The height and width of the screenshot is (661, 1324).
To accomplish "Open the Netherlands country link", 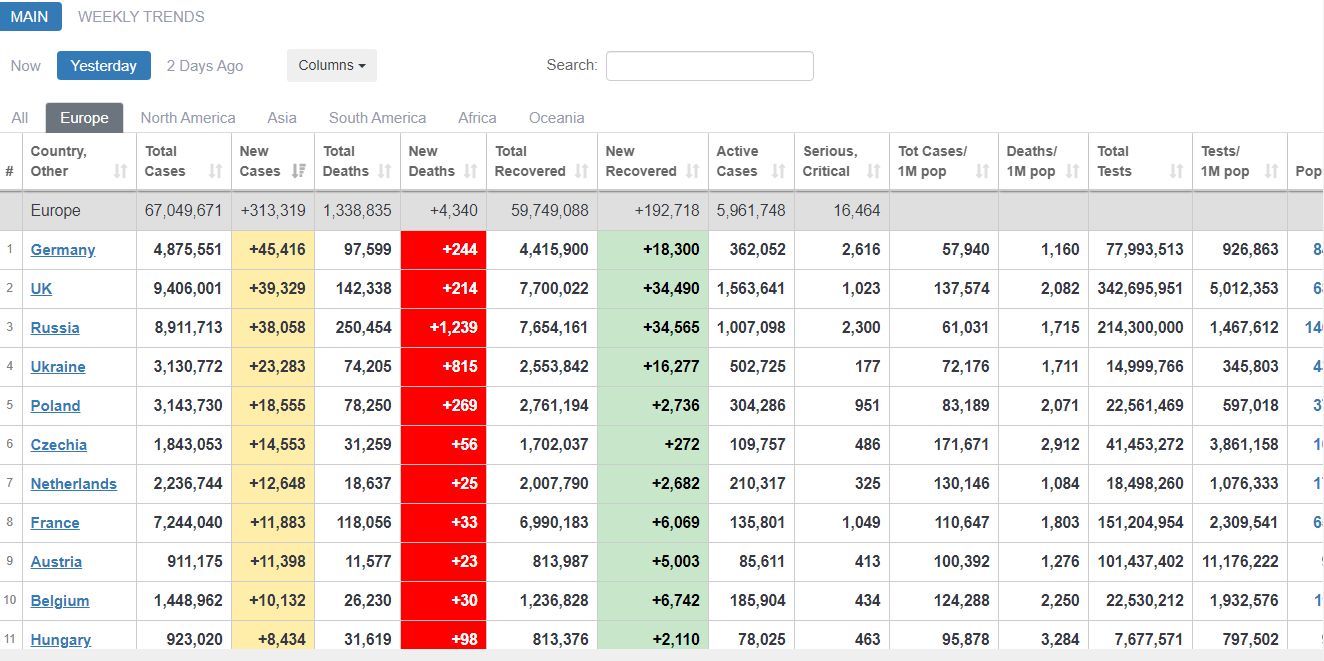I will 73,484.
